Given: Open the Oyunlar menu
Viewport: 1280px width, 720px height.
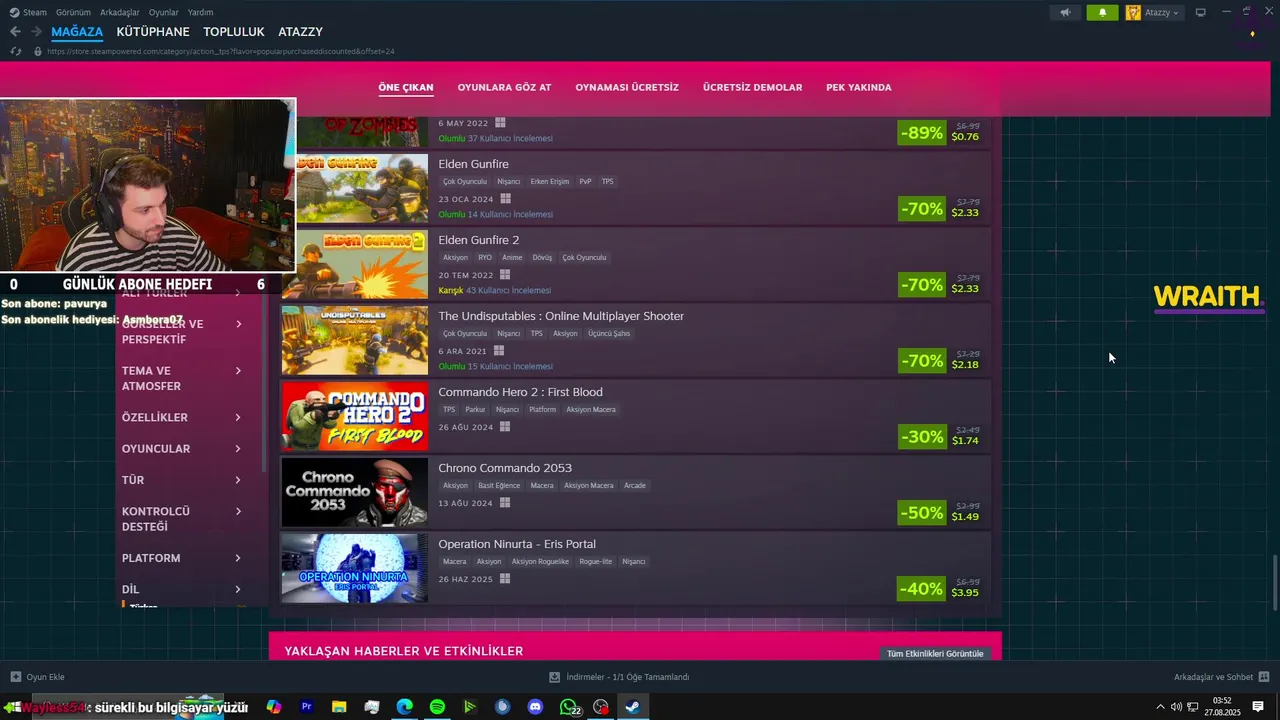Looking at the screenshot, I should tap(164, 12).
